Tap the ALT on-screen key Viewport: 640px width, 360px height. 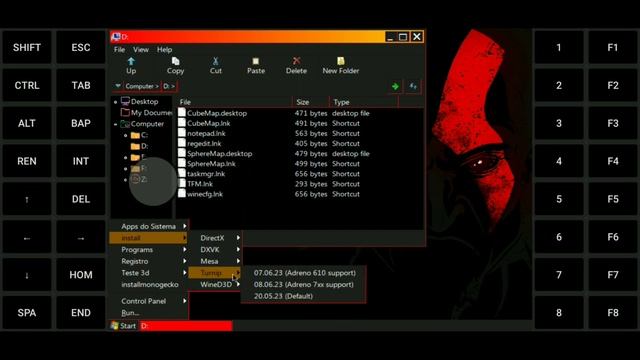point(27,123)
